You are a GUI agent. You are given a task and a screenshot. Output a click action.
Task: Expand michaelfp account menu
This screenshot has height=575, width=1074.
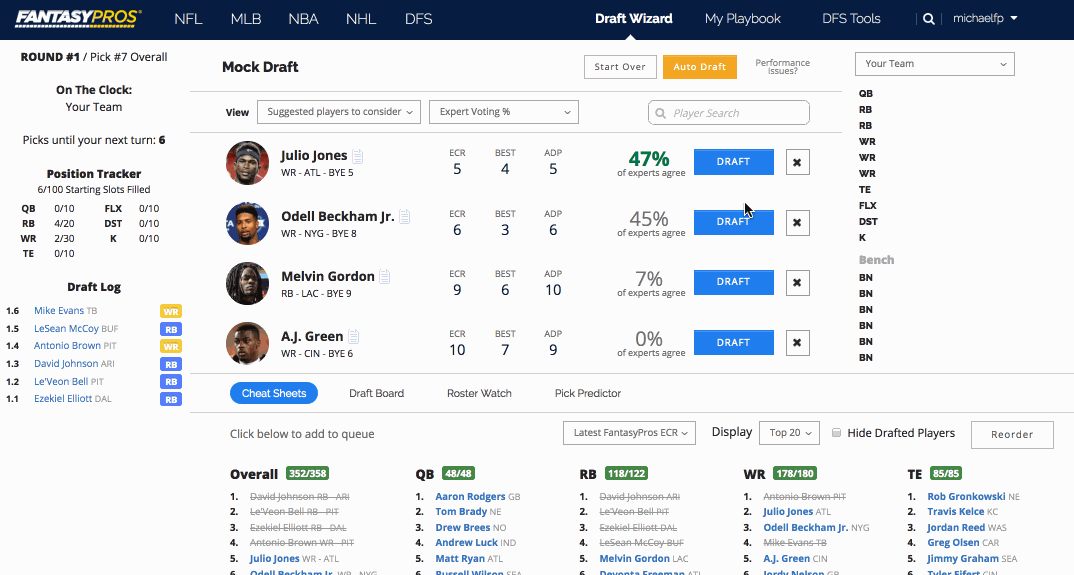tap(985, 19)
